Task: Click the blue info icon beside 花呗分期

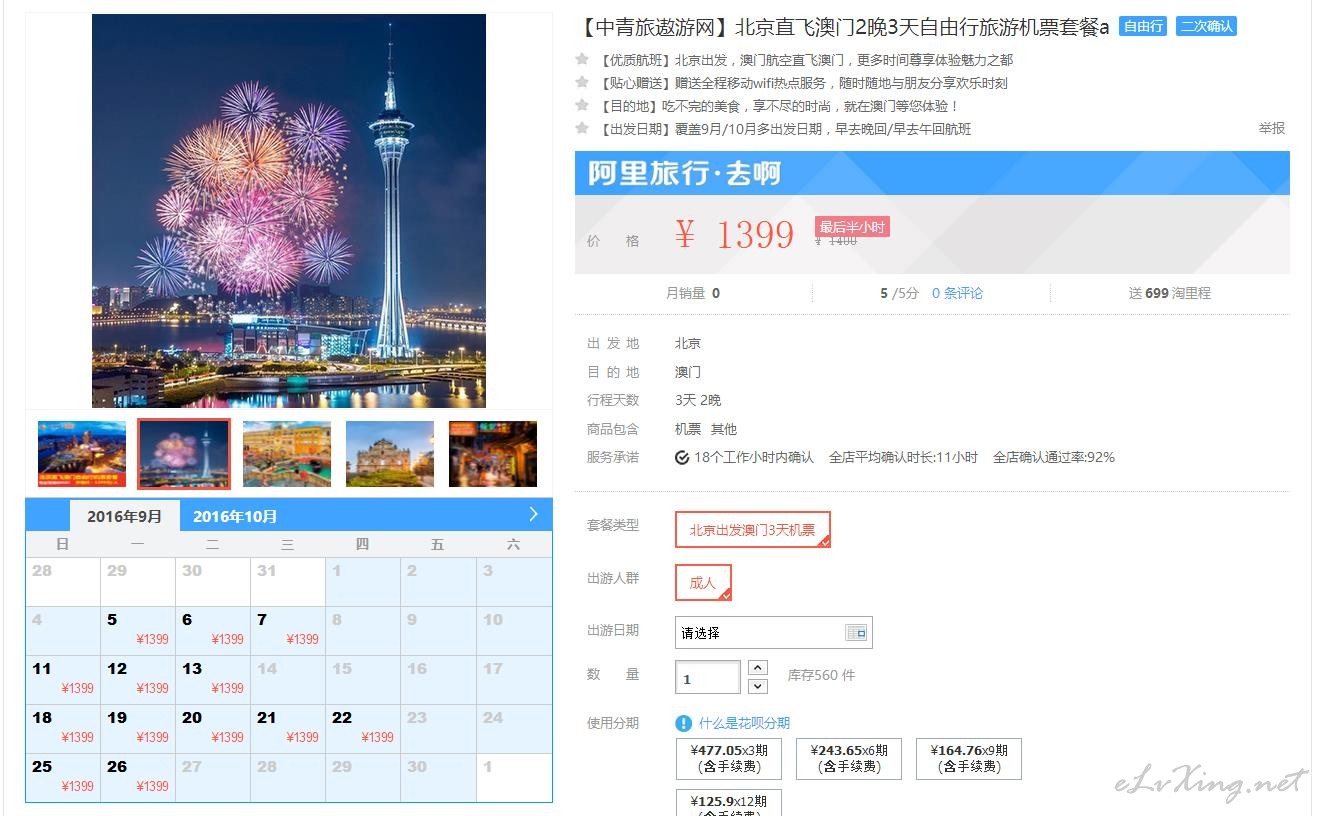Action: click(684, 723)
